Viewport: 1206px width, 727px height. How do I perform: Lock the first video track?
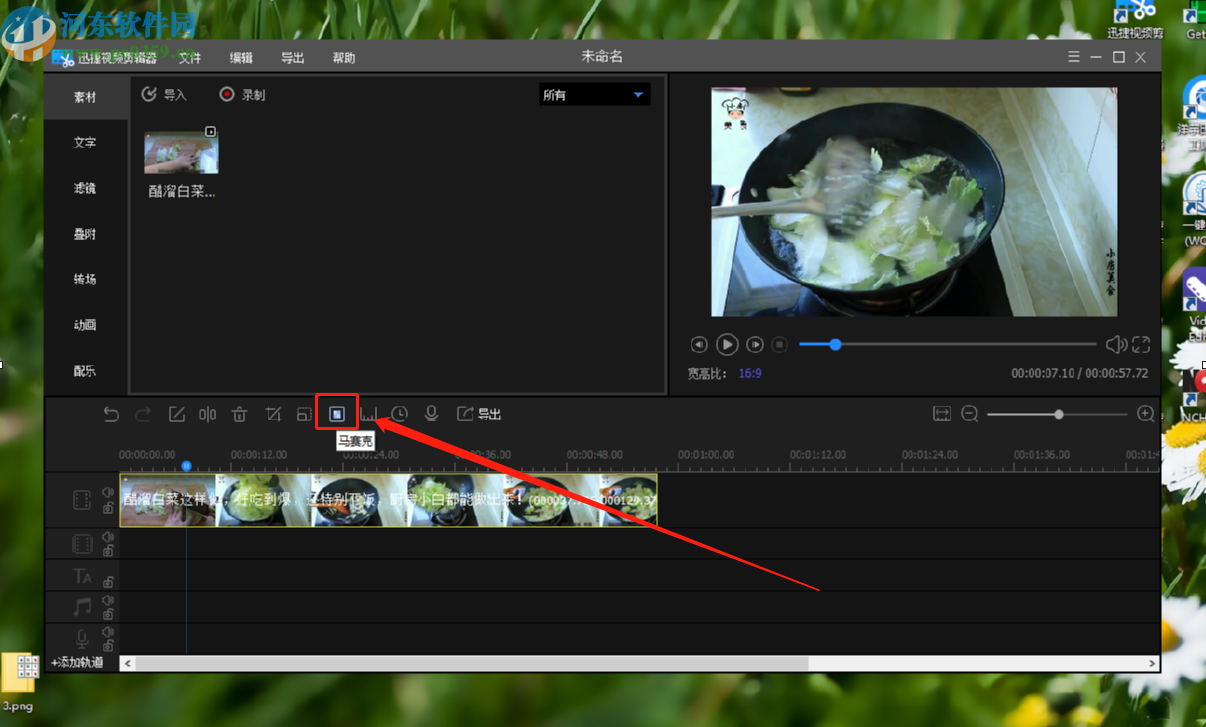tap(108, 508)
